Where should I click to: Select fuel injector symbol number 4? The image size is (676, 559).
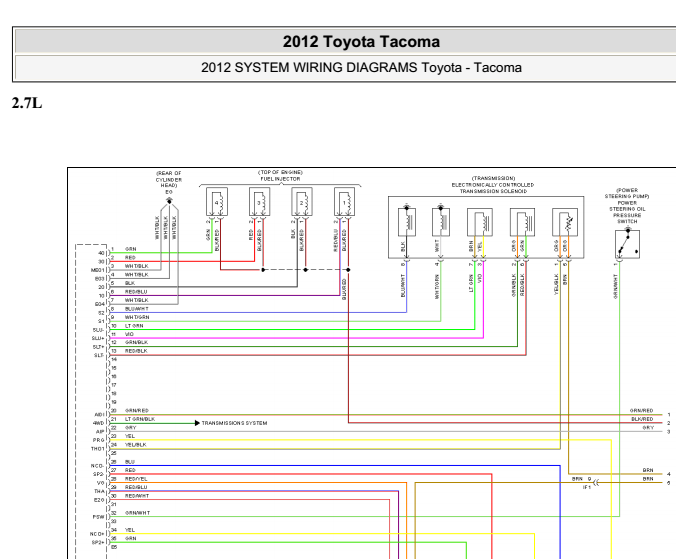pyautogui.click(x=216, y=202)
